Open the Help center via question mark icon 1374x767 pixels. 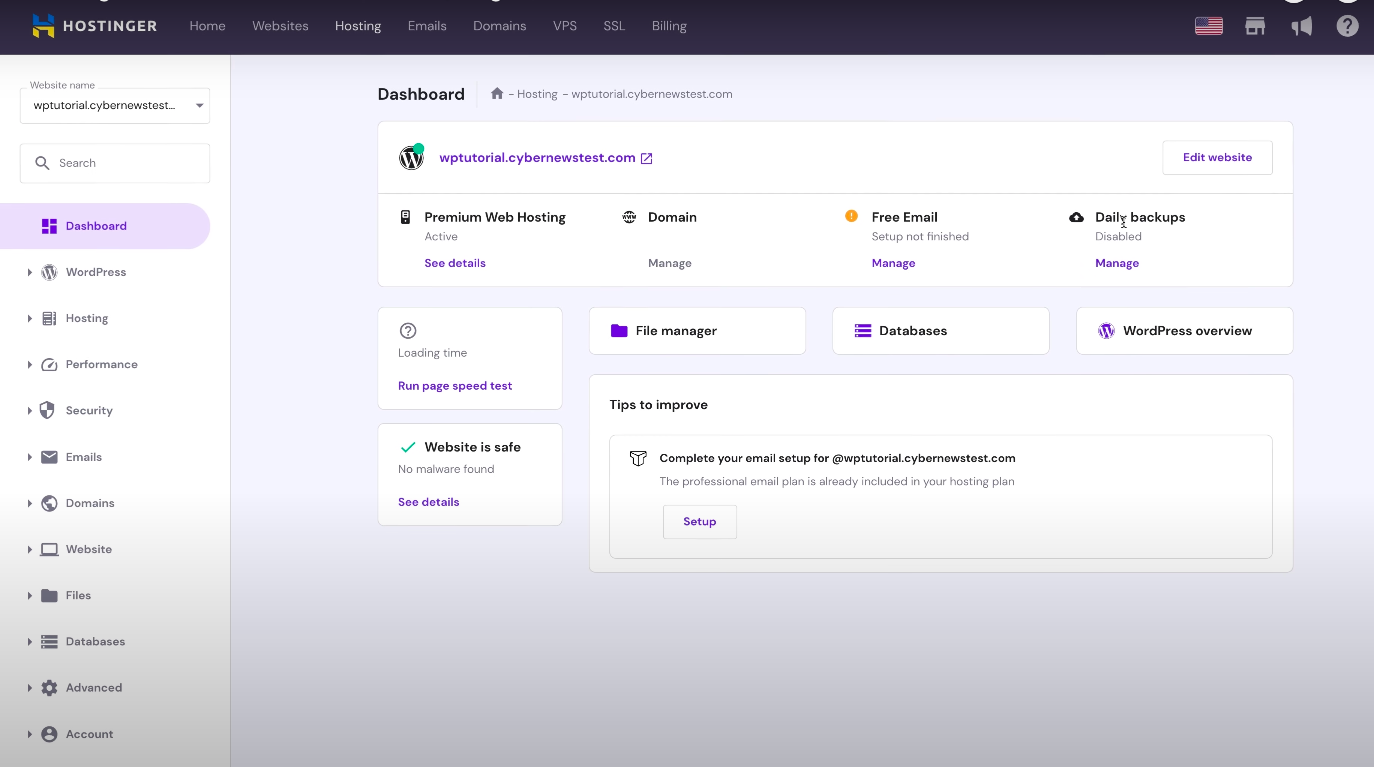pyautogui.click(x=1347, y=26)
